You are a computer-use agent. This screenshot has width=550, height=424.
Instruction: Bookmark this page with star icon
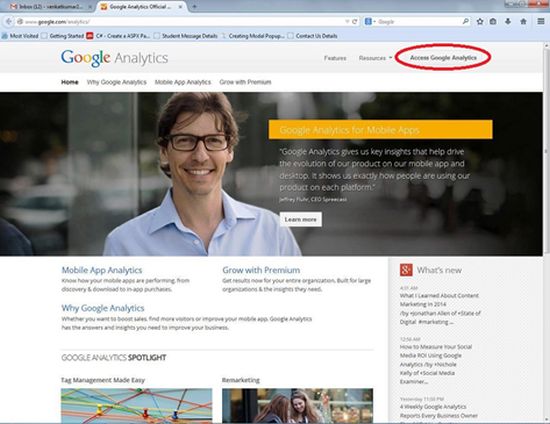480,21
